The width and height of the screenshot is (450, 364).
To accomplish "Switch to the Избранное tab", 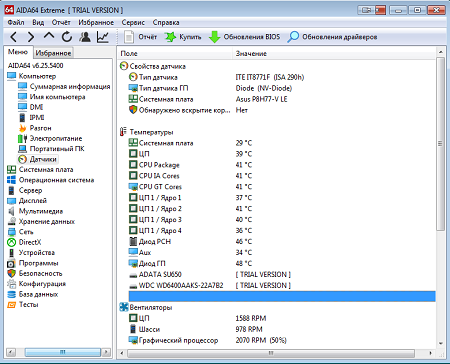I will [x=53, y=53].
